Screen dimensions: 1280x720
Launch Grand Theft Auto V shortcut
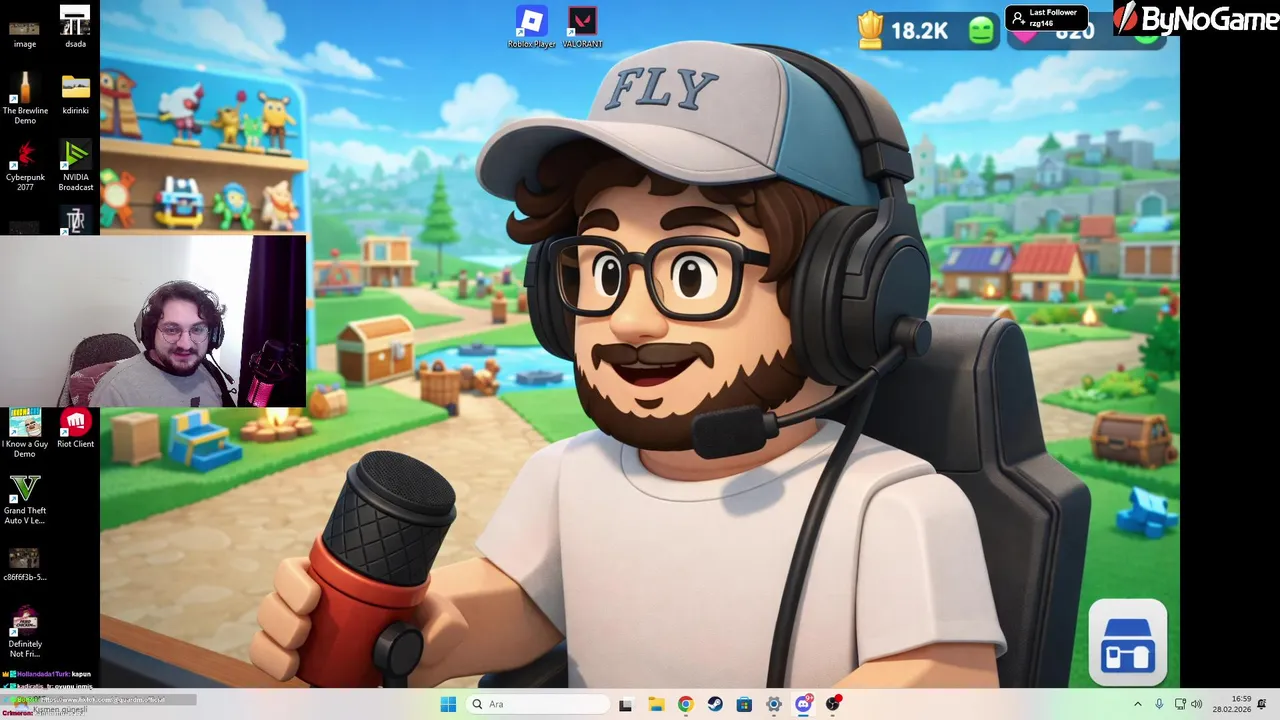(25, 500)
